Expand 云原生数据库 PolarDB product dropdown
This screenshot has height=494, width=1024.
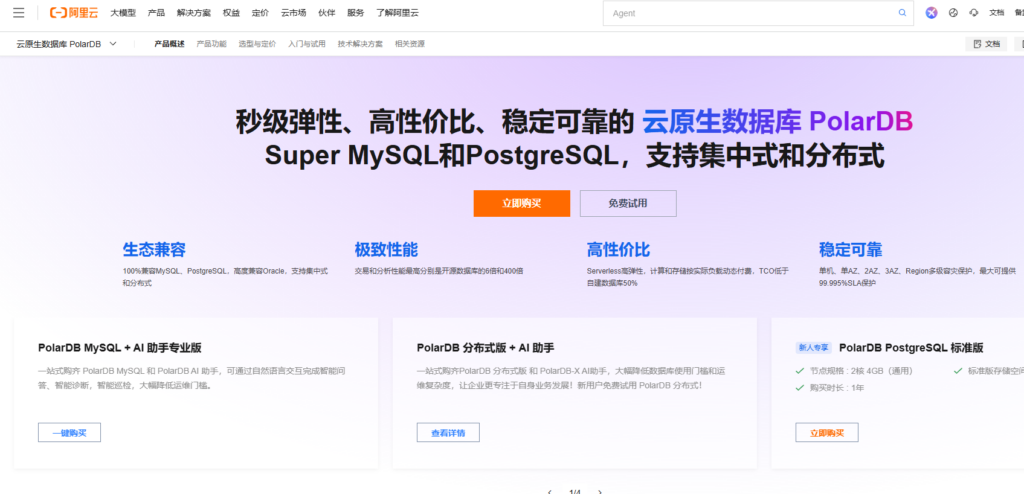click(x=67, y=44)
